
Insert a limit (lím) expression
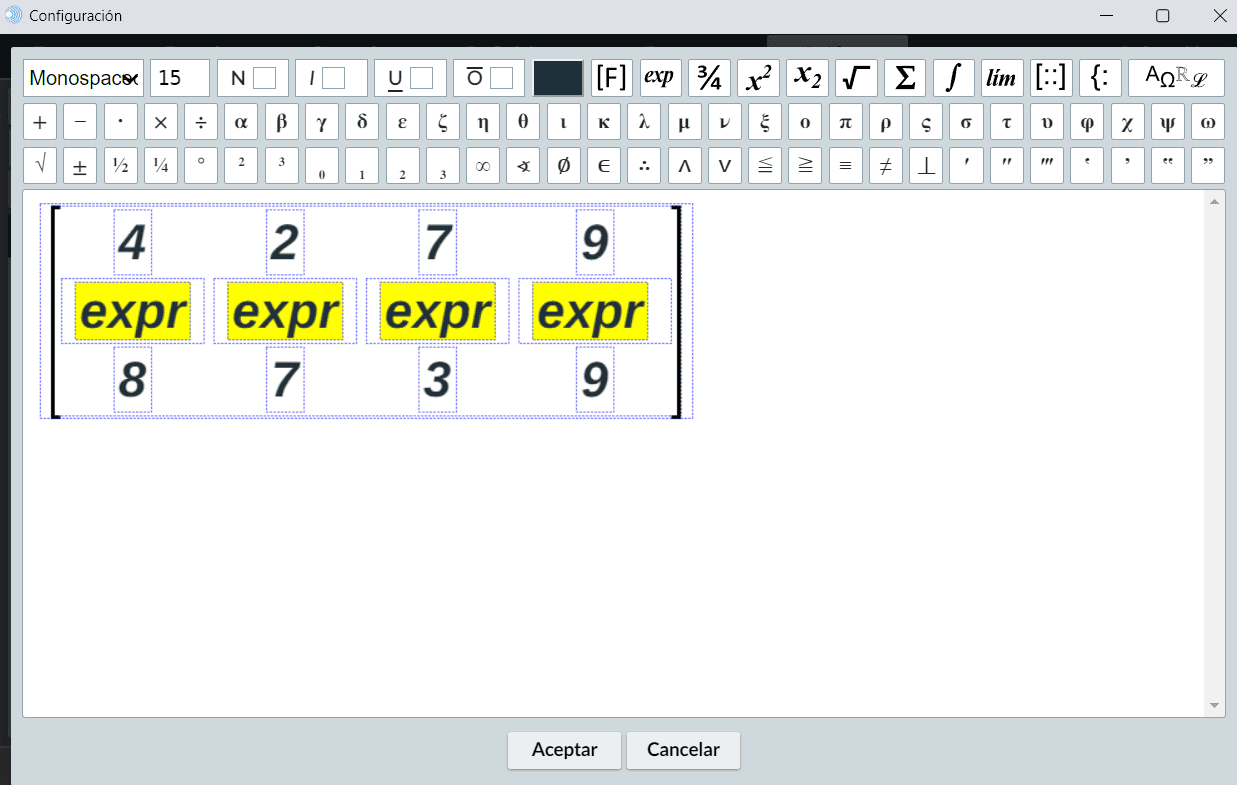coord(1002,78)
